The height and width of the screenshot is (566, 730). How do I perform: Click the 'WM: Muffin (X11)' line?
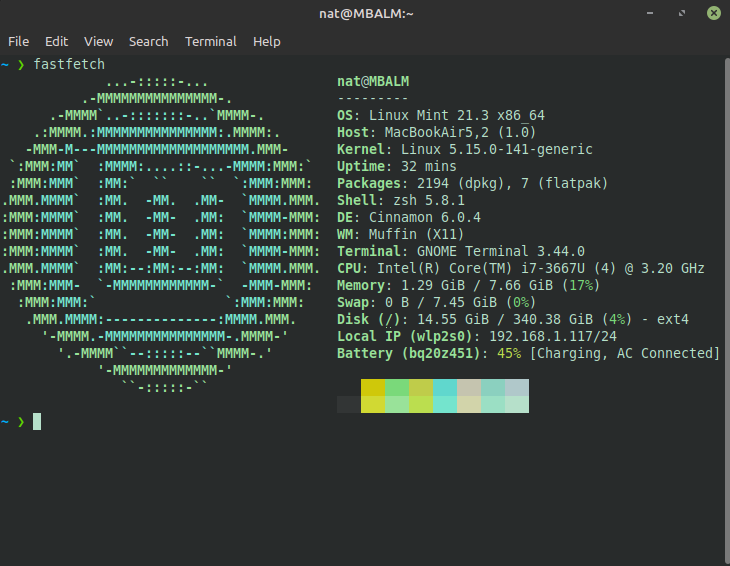[401, 234]
